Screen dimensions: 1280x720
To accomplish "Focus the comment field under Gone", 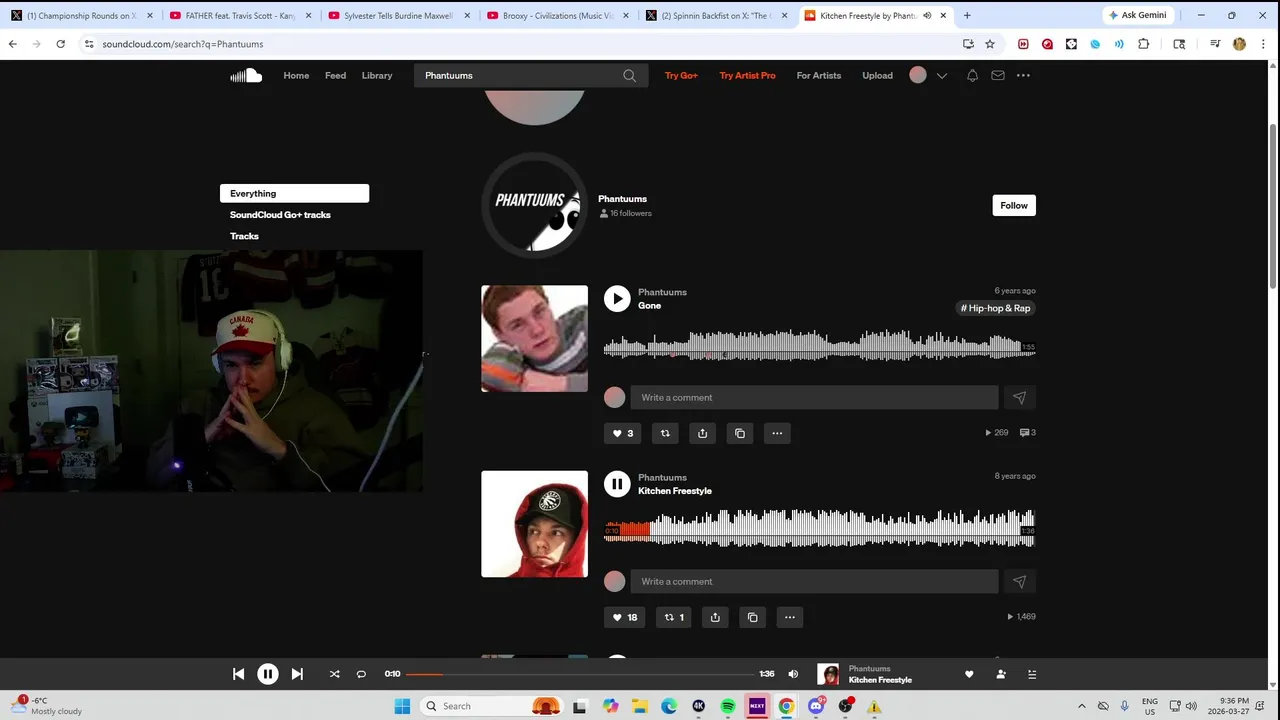I will (814, 397).
